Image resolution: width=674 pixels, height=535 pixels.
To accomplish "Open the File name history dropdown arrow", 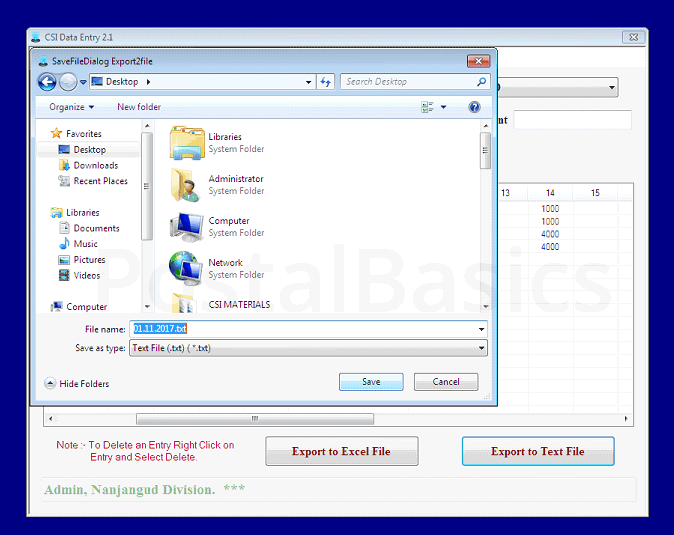I will pos(481,329).
